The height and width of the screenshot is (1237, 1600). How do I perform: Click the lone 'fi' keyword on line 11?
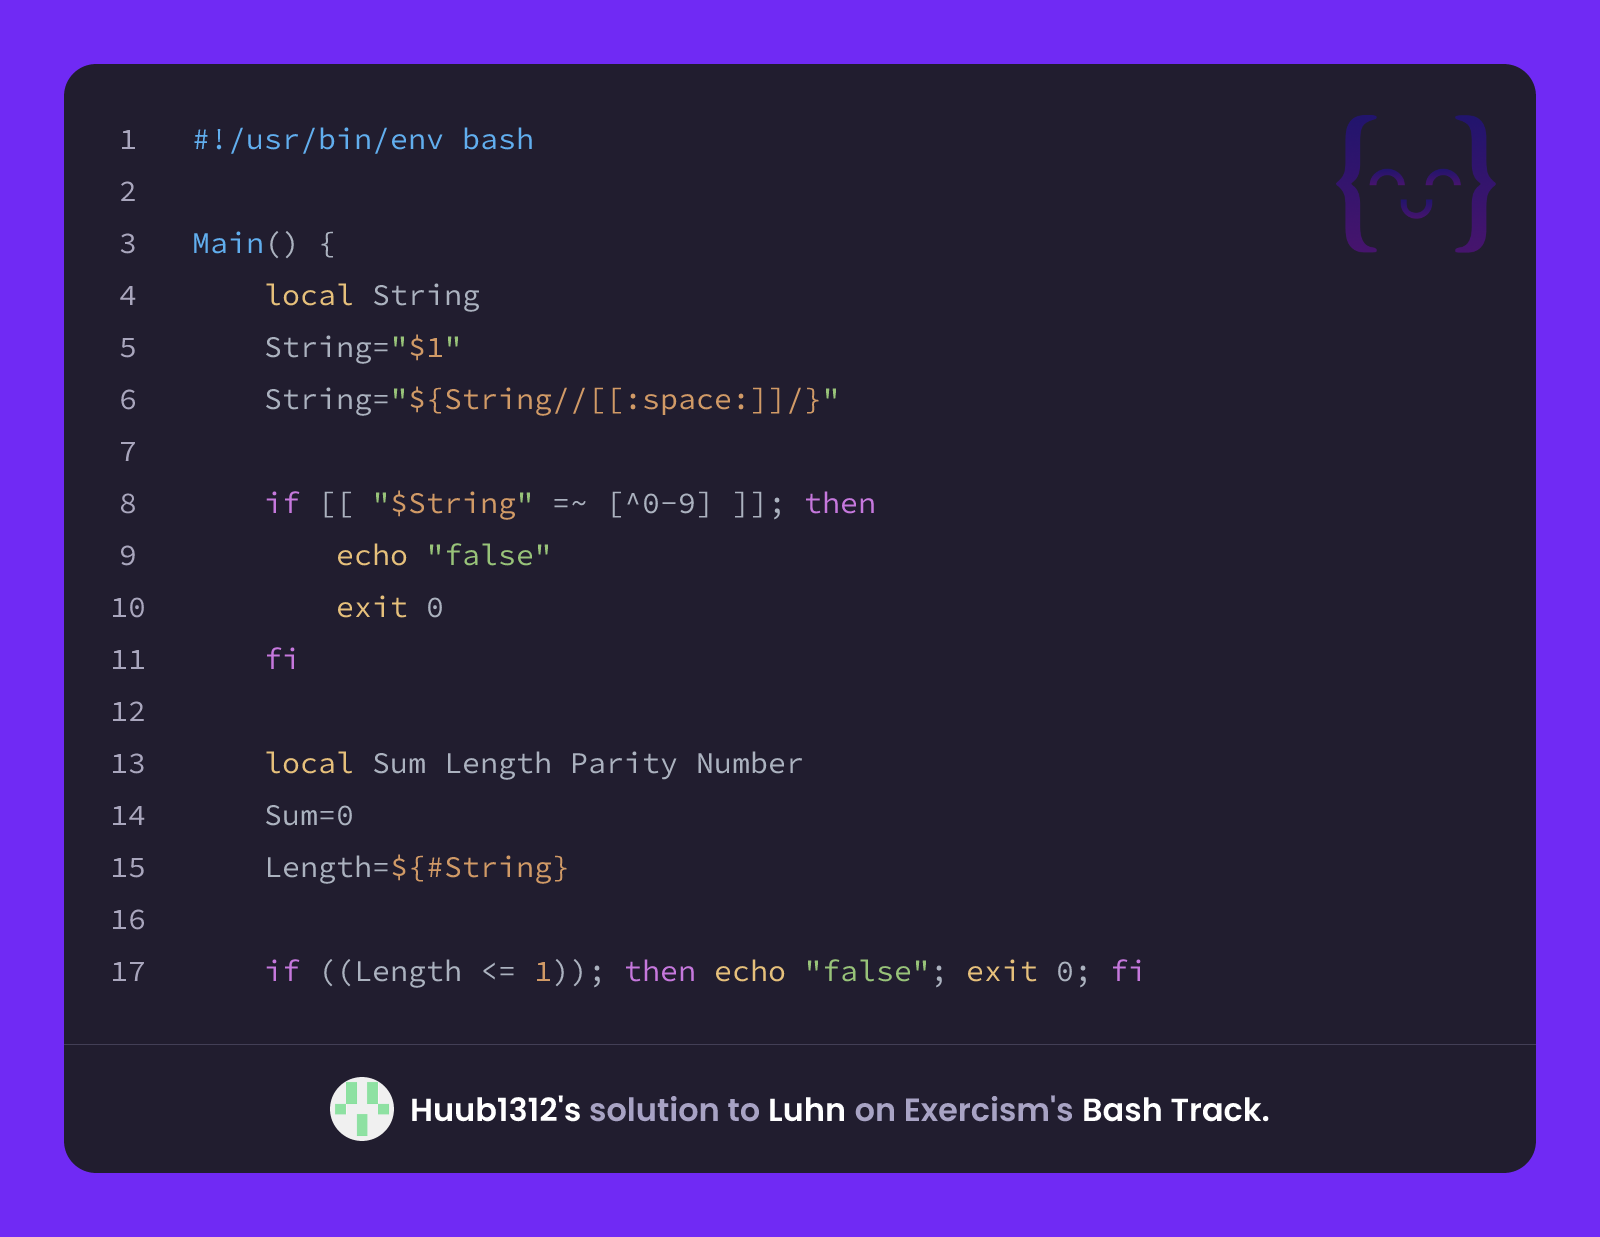tap(282, 659)
